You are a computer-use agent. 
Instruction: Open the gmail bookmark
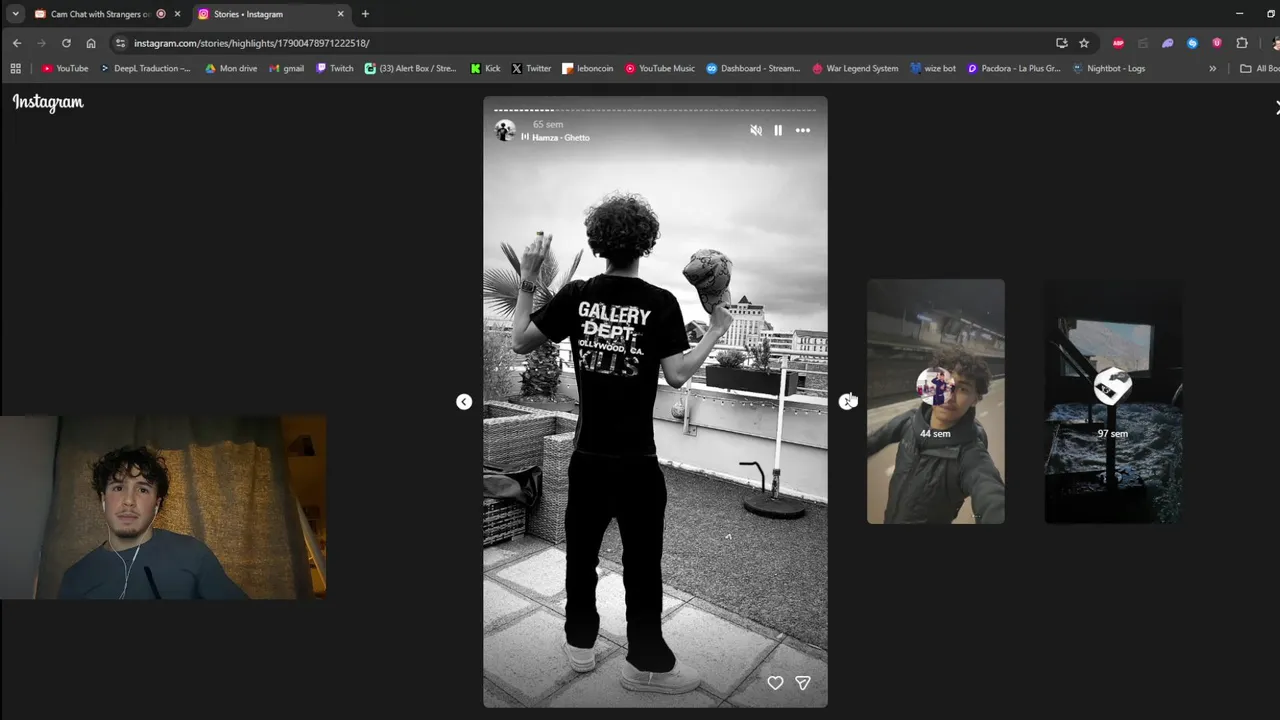click(286, 69)
